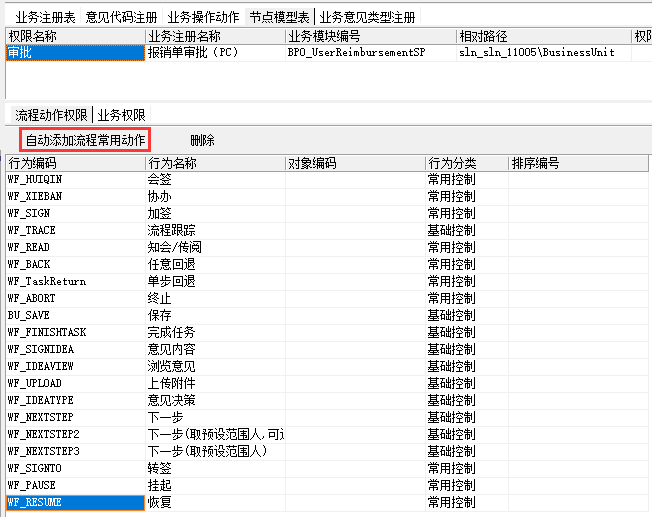The width and height of the screenshot is (652, 517).
Task: Click the 会签 behavior name cell
Action: pyautogui.click(x=215, y=179)
